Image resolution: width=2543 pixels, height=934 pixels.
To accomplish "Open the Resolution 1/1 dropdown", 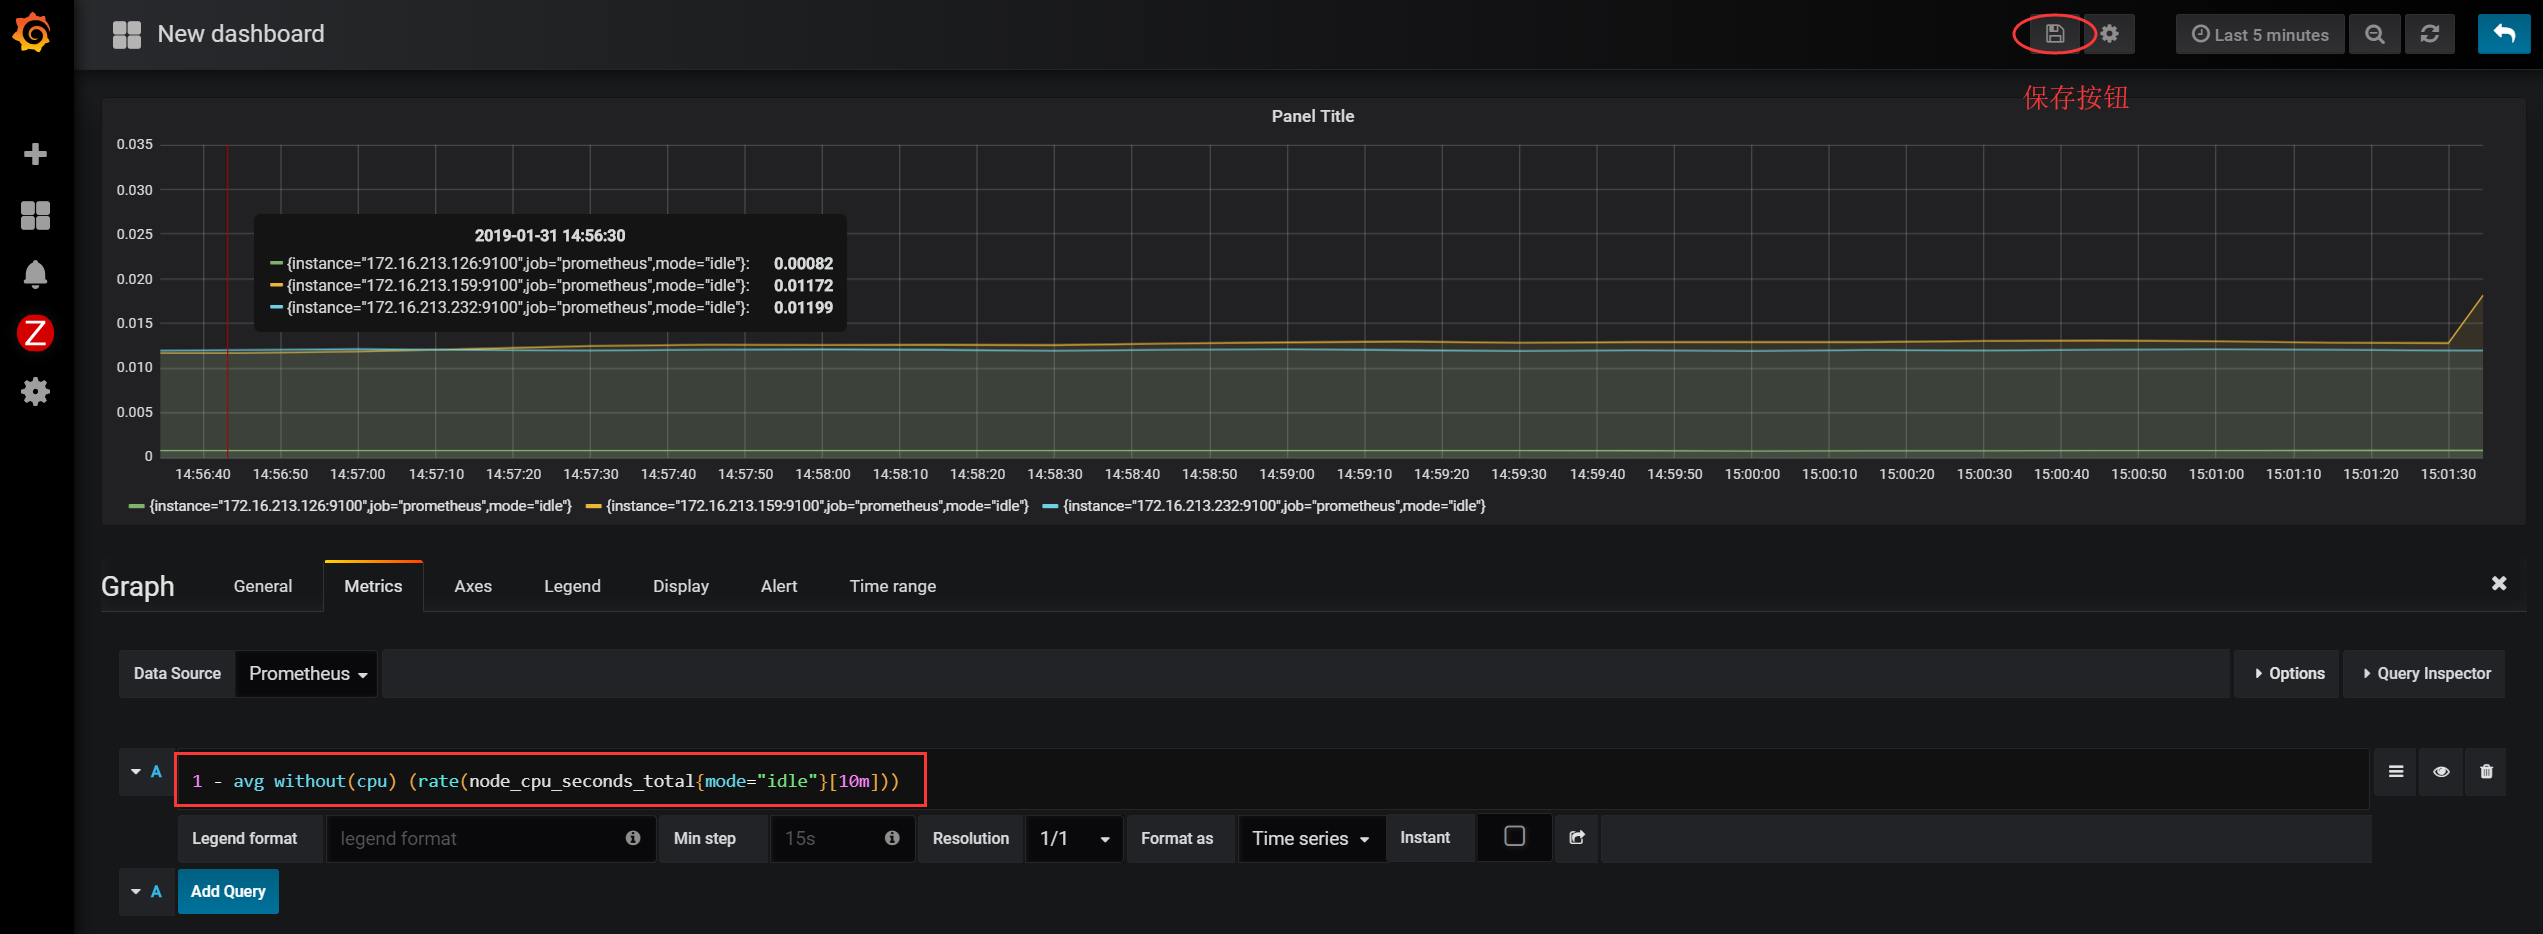I will pyautogui.click(x=1074, y=838).
